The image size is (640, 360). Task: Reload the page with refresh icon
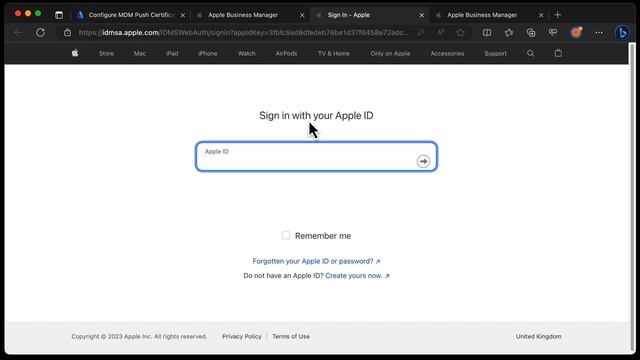(40, 33)
